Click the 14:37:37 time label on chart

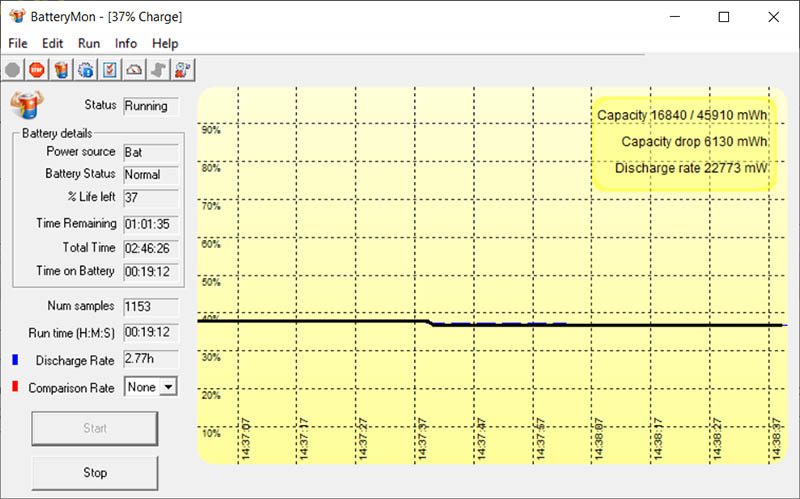coord(422,439)
